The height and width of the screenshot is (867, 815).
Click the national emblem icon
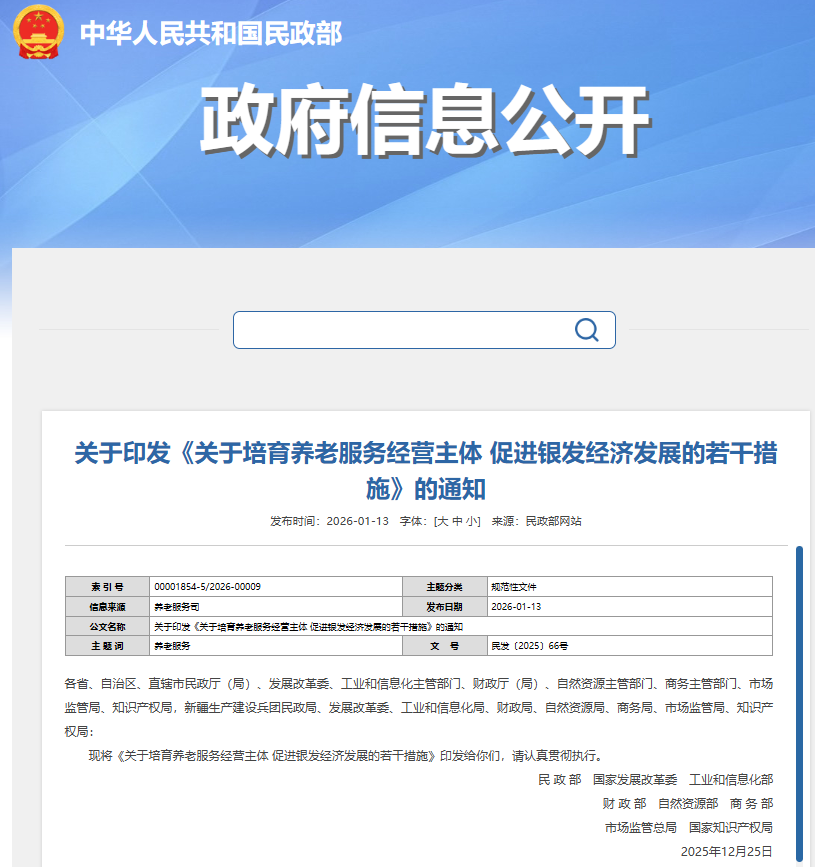[36, 35]
